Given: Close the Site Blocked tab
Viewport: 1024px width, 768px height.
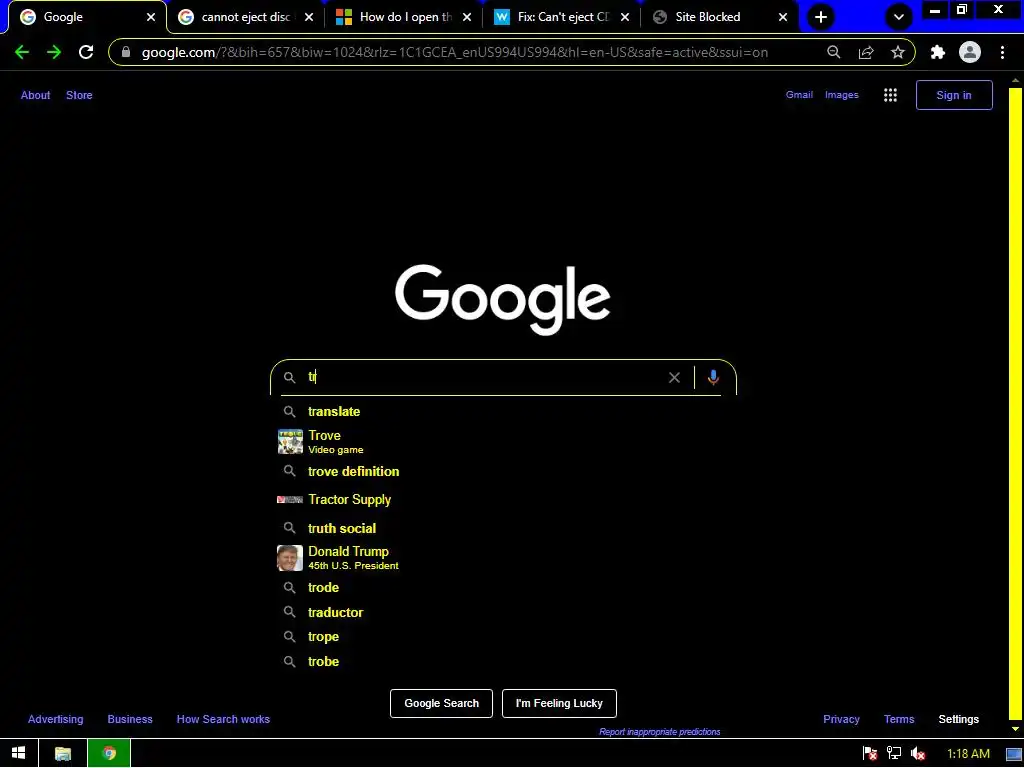Looking at the screenshot, I should click(x=783, y=17).
